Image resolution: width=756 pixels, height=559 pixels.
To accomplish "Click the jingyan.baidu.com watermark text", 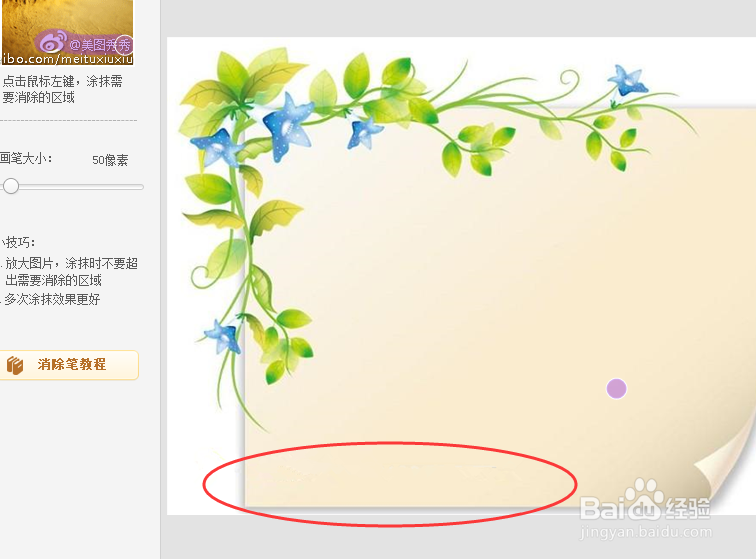I will 646,532.
